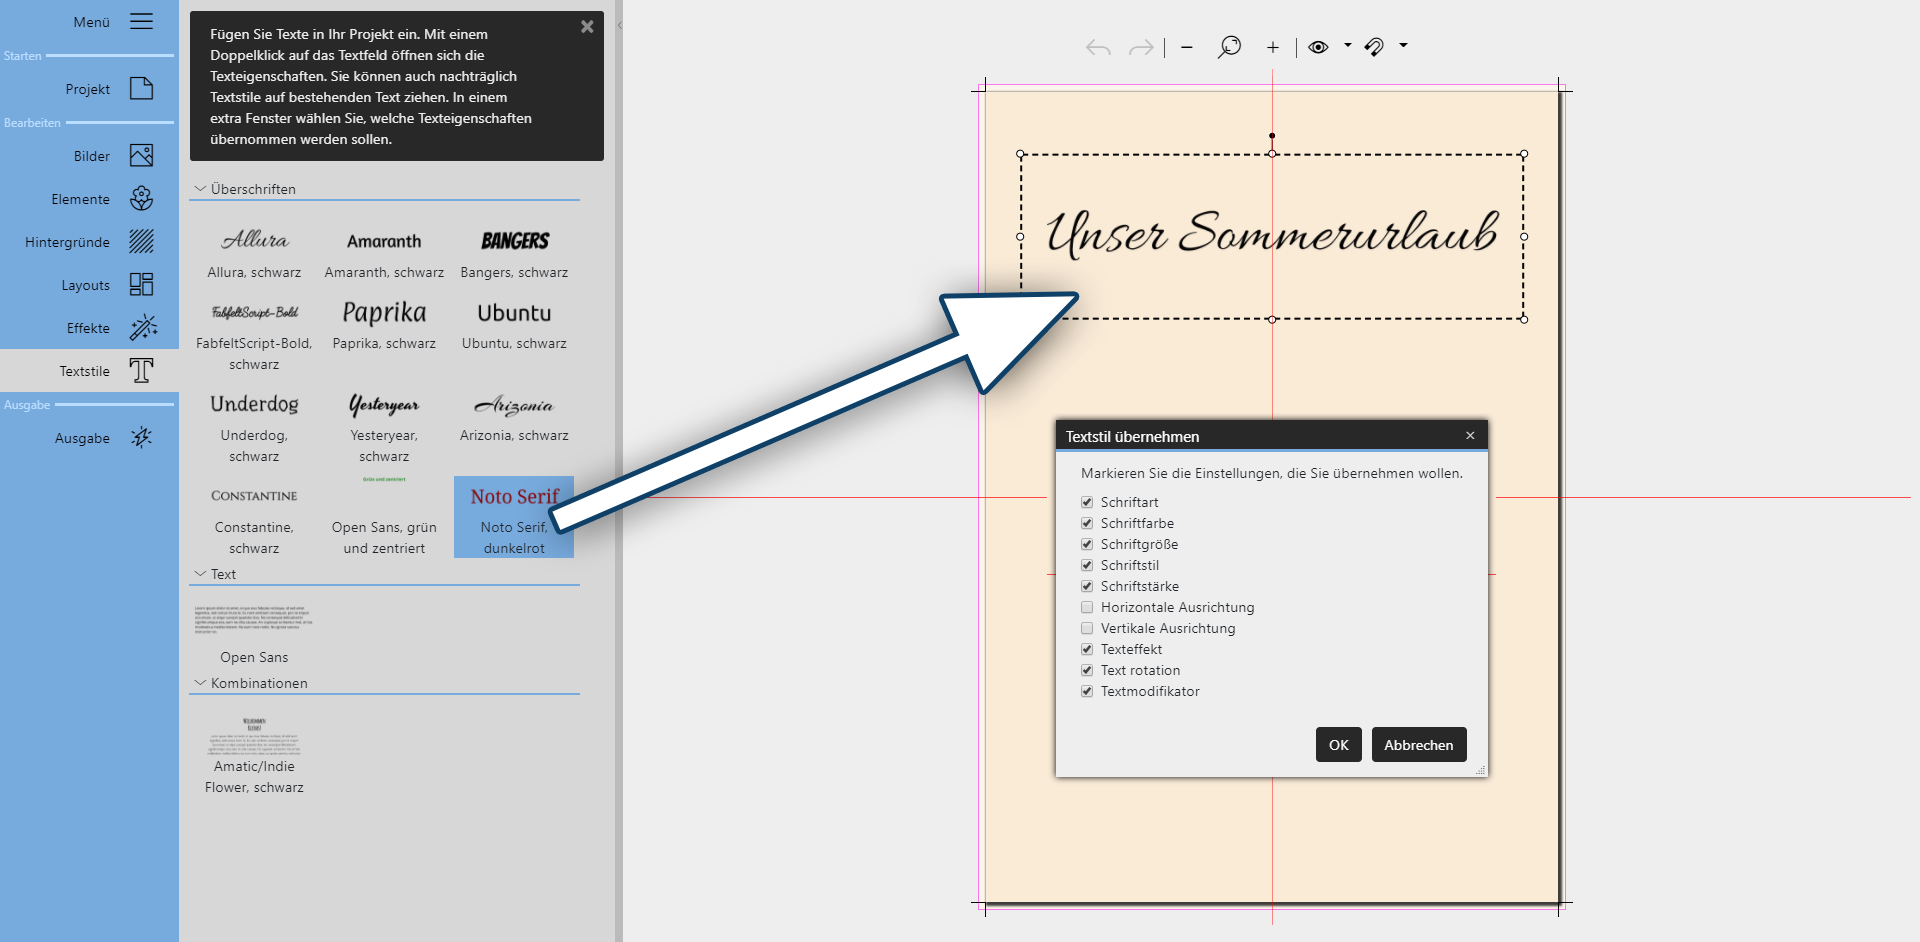
Task: Open the Bilder image icon
Action: click(141, 156)
